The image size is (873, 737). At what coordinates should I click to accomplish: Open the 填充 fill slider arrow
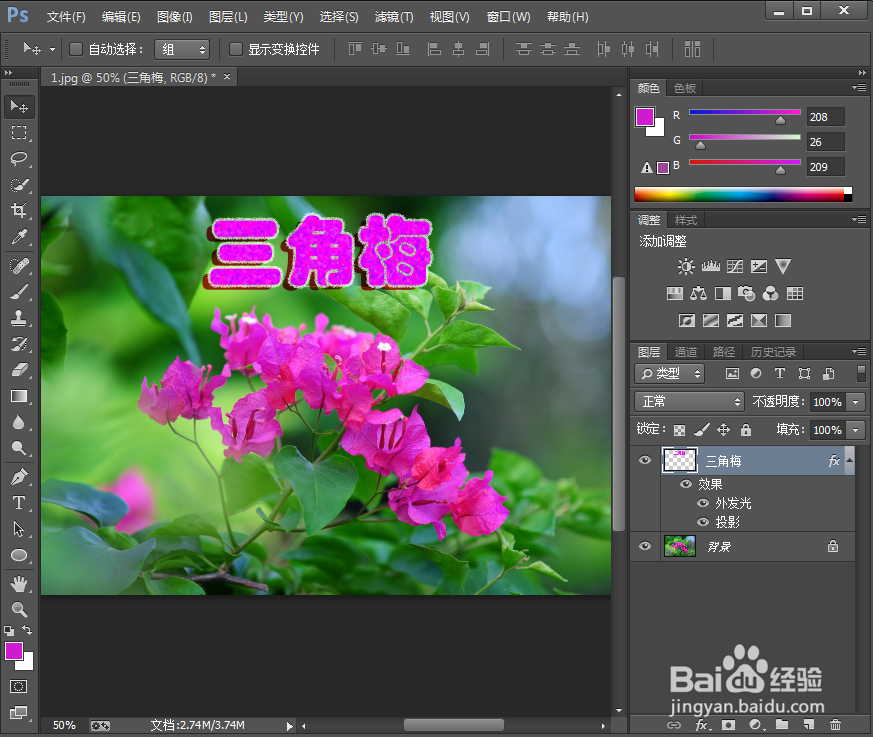856,430
